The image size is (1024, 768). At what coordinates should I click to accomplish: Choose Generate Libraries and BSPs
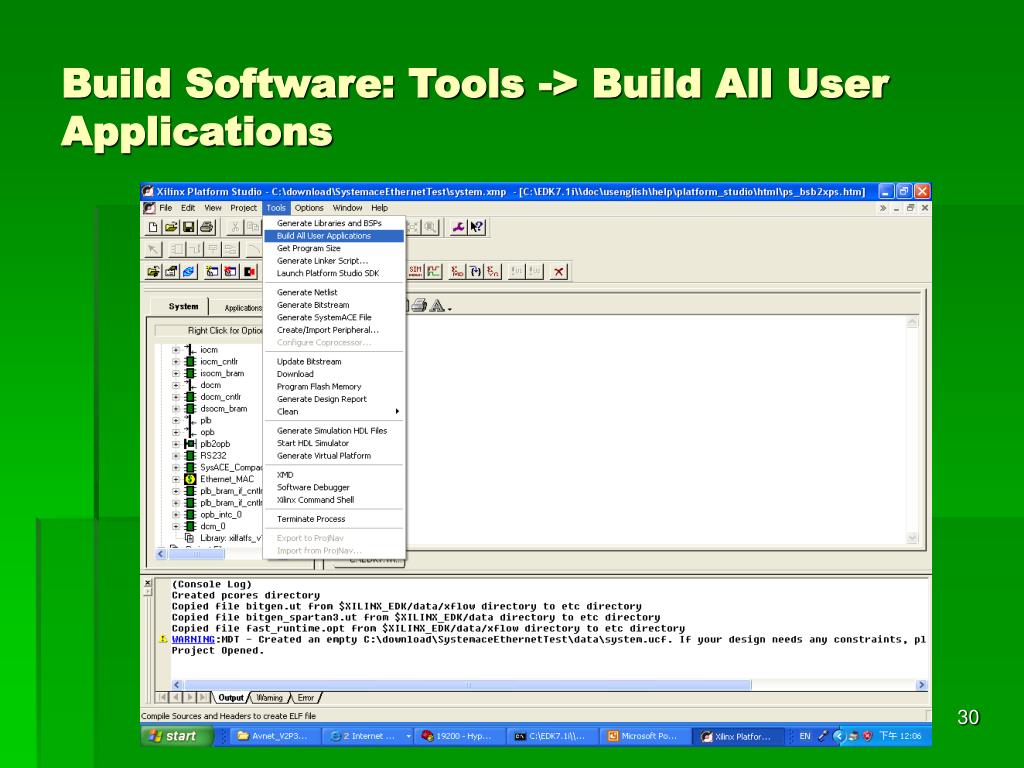click(x=334, y=223)
